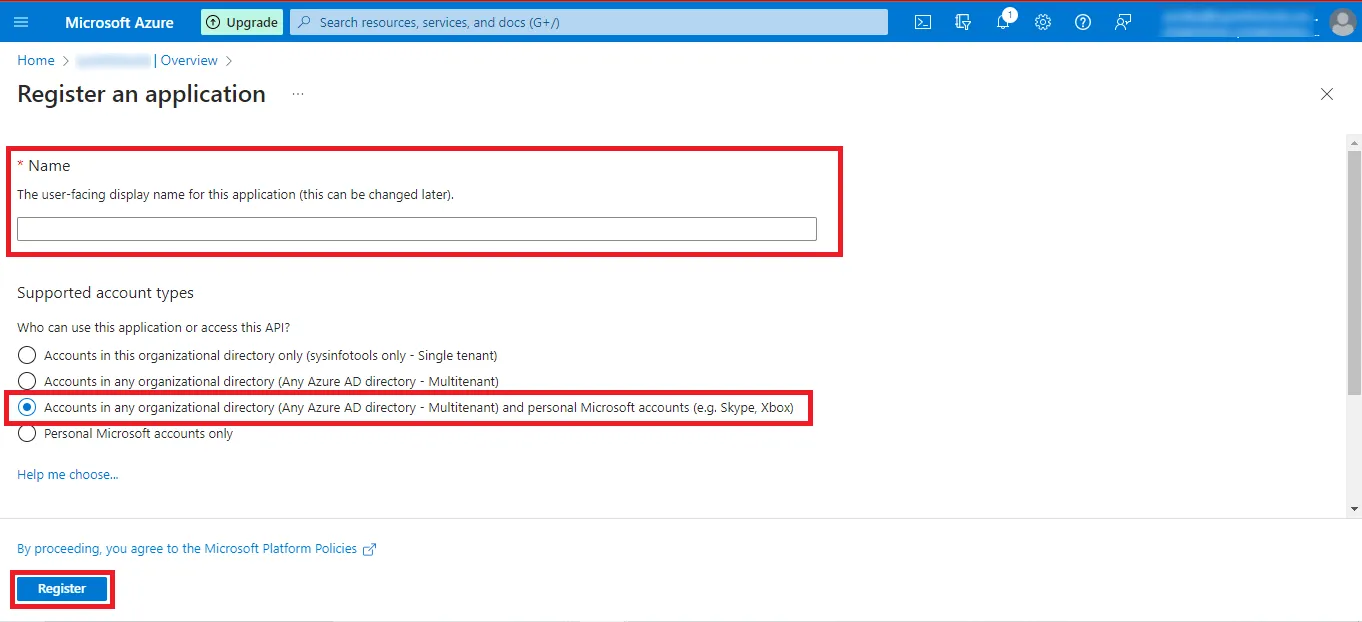The image size is (1362, 622).
Task: Select Multitenant and personal Microsoft accounts option
Action: click(27, 407)
